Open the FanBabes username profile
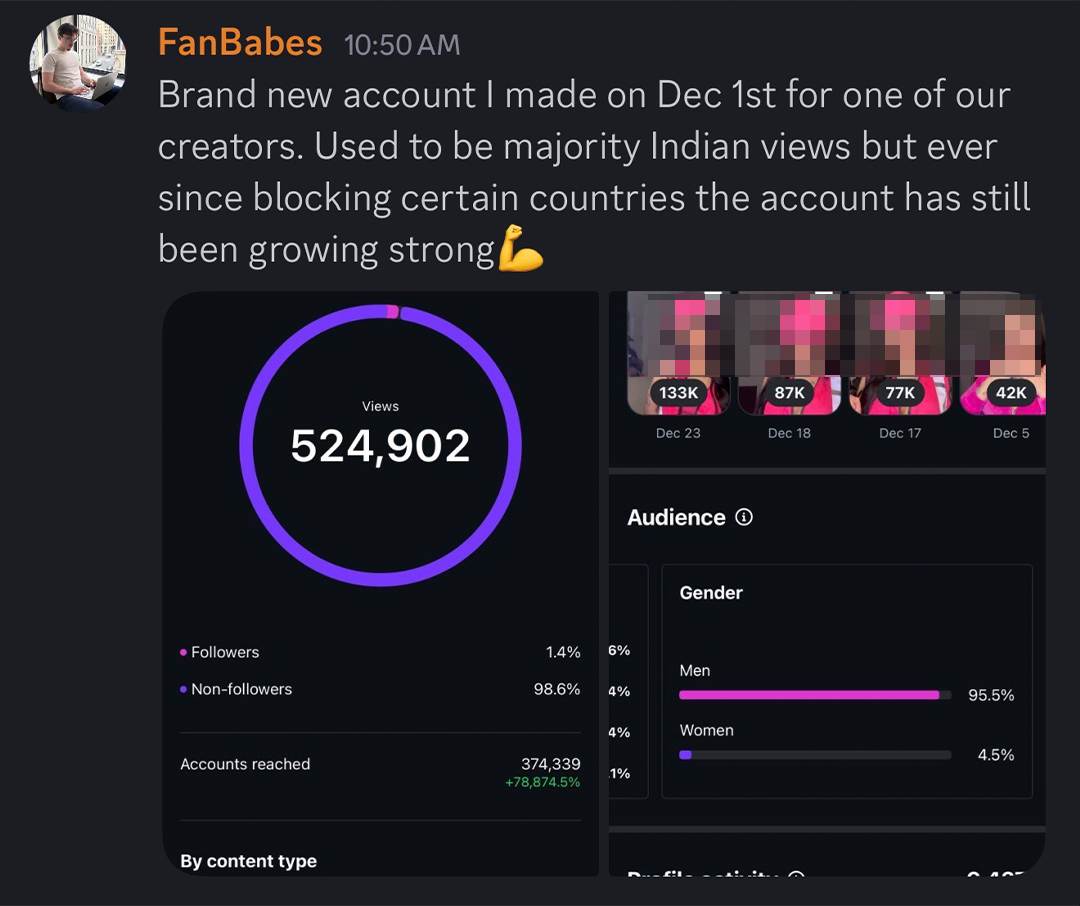Image resolution: width=1080 pixels, height=906 pixels. pos(240,43)
